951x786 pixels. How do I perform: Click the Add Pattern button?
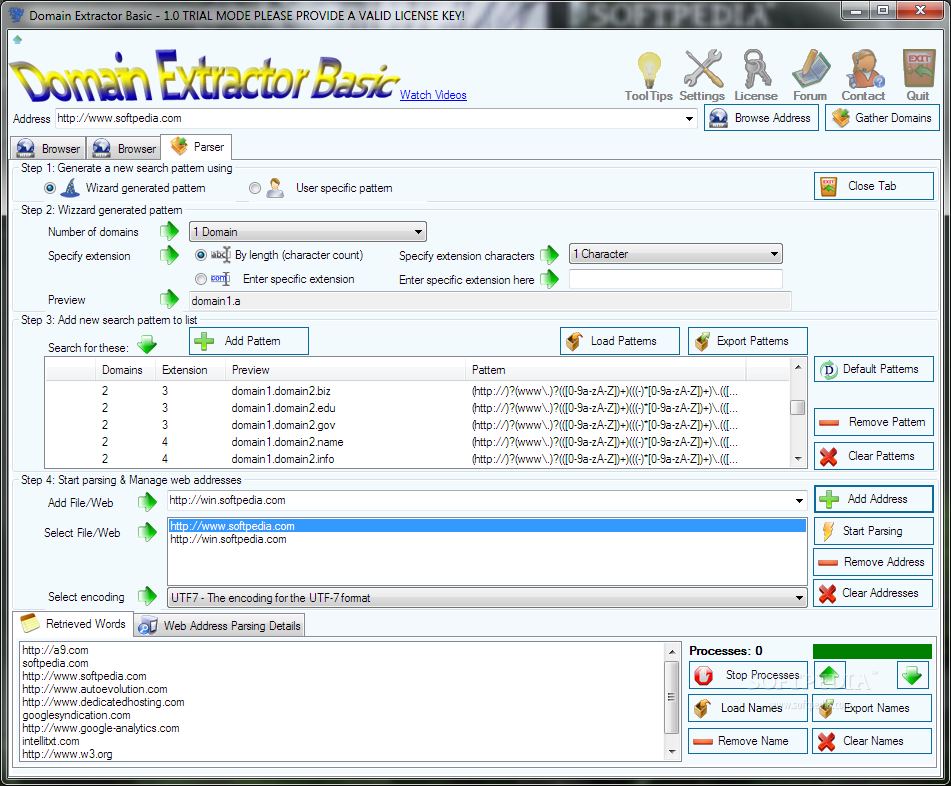(x=249, y=341)
